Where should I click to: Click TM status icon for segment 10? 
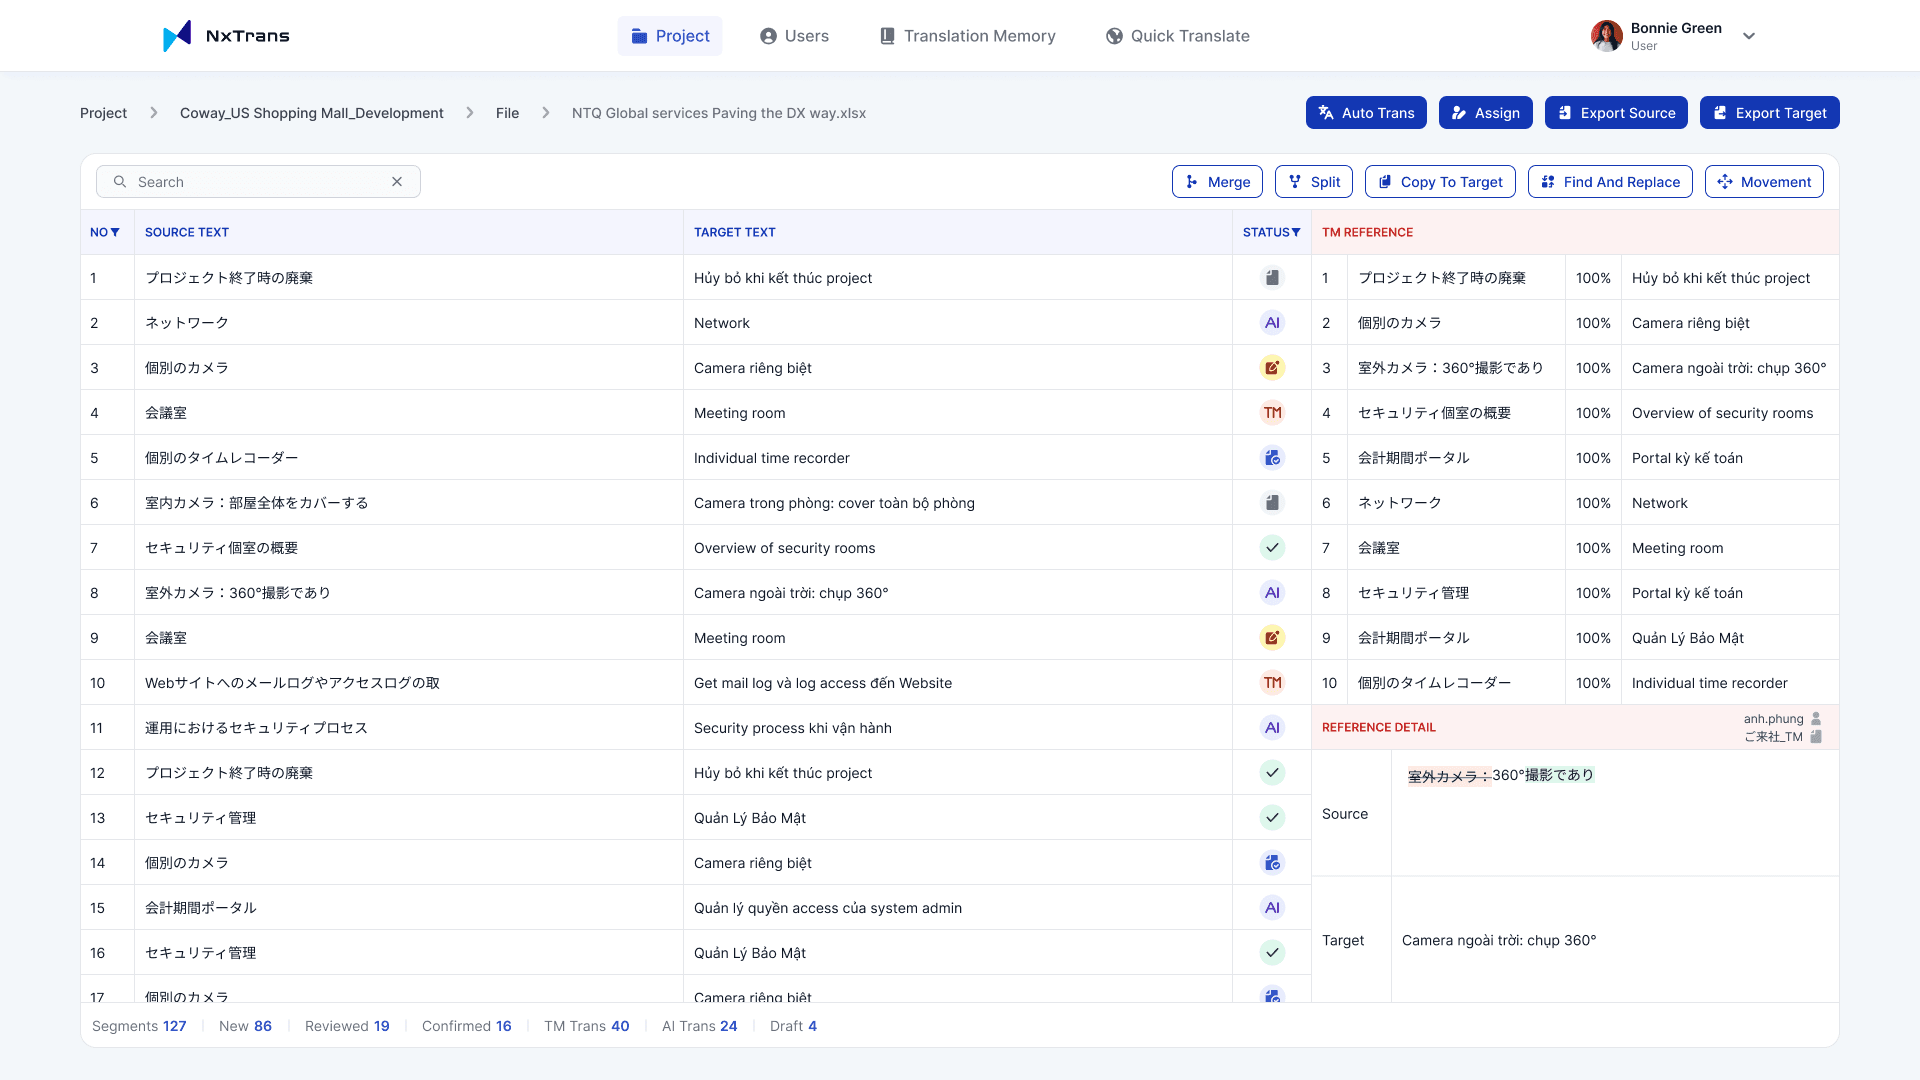[x=1272, y=683]
